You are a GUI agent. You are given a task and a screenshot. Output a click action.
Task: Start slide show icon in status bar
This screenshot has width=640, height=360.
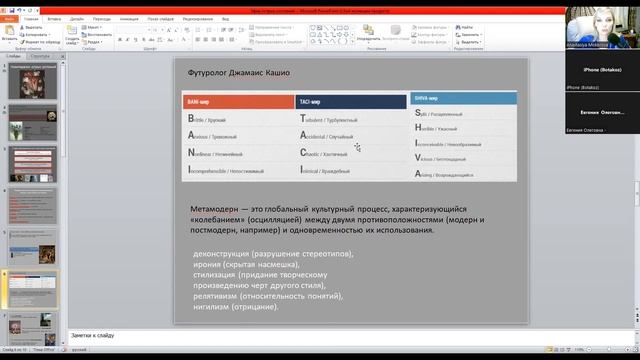[x=568, y=349]
